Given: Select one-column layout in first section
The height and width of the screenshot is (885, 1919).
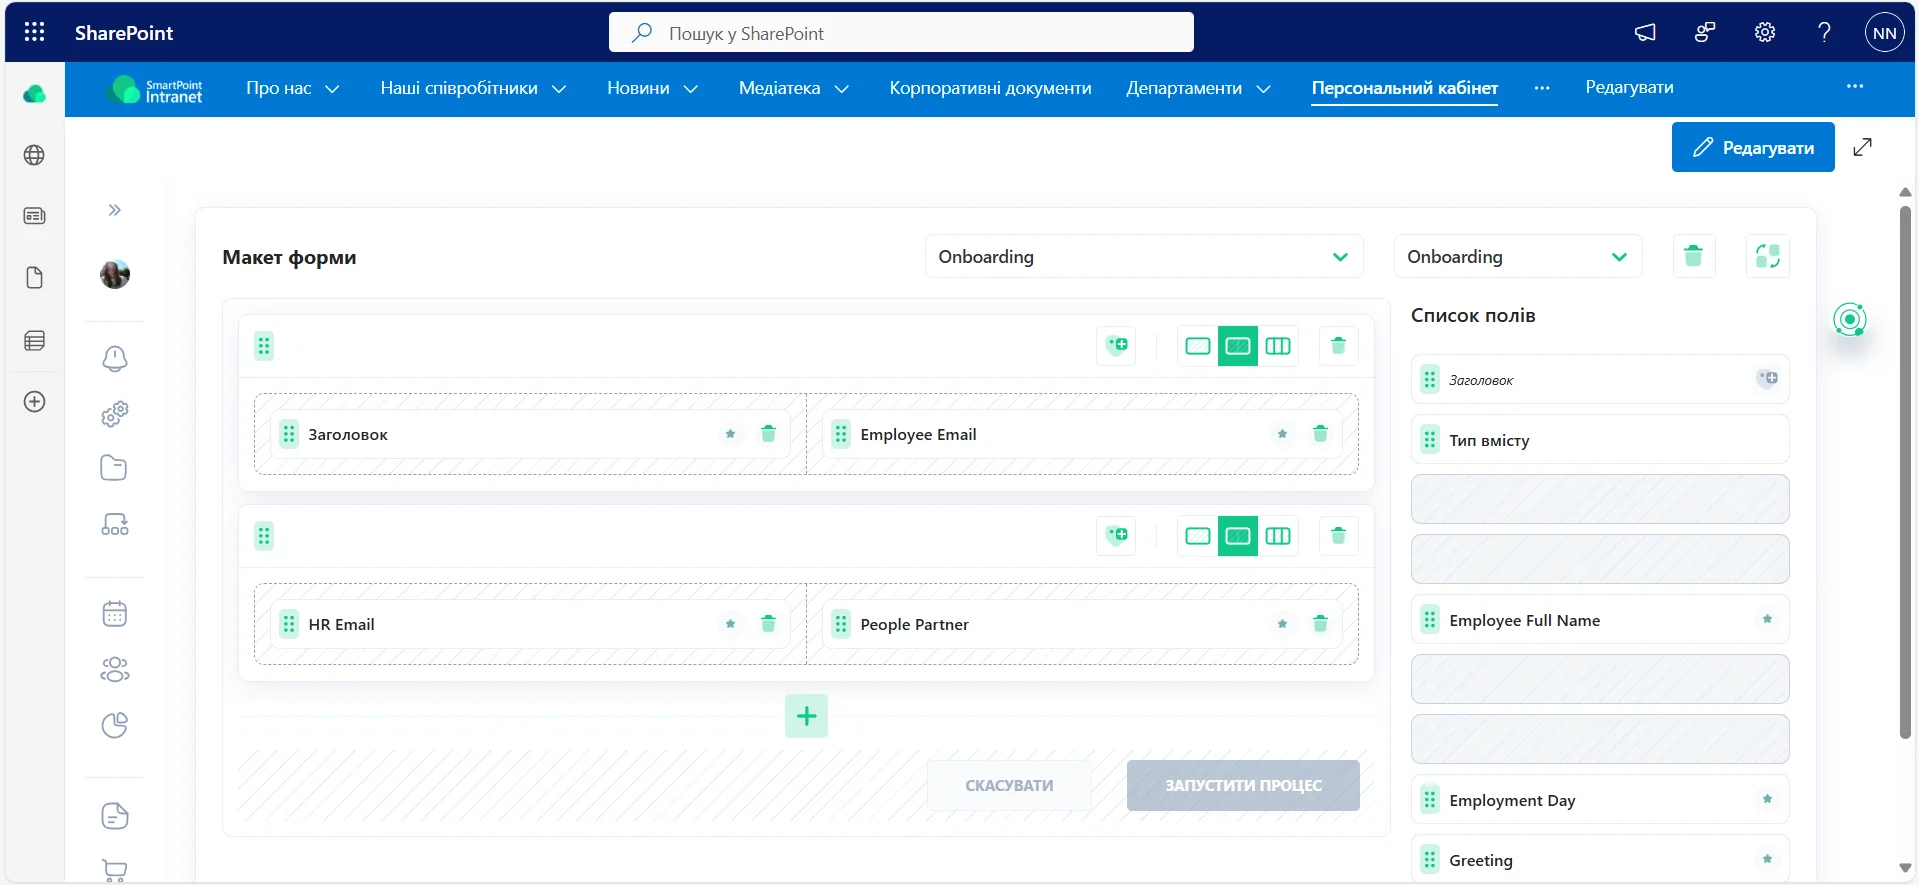Looking at the screenshot, I should [x=1197, y=346].
